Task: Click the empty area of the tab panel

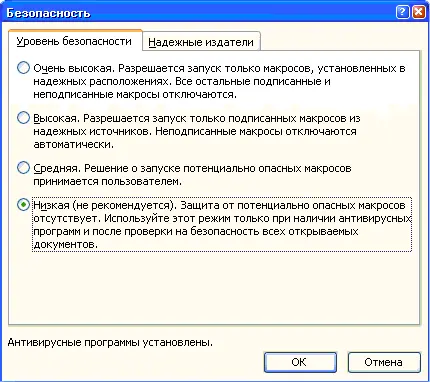Action: point(213,287)
